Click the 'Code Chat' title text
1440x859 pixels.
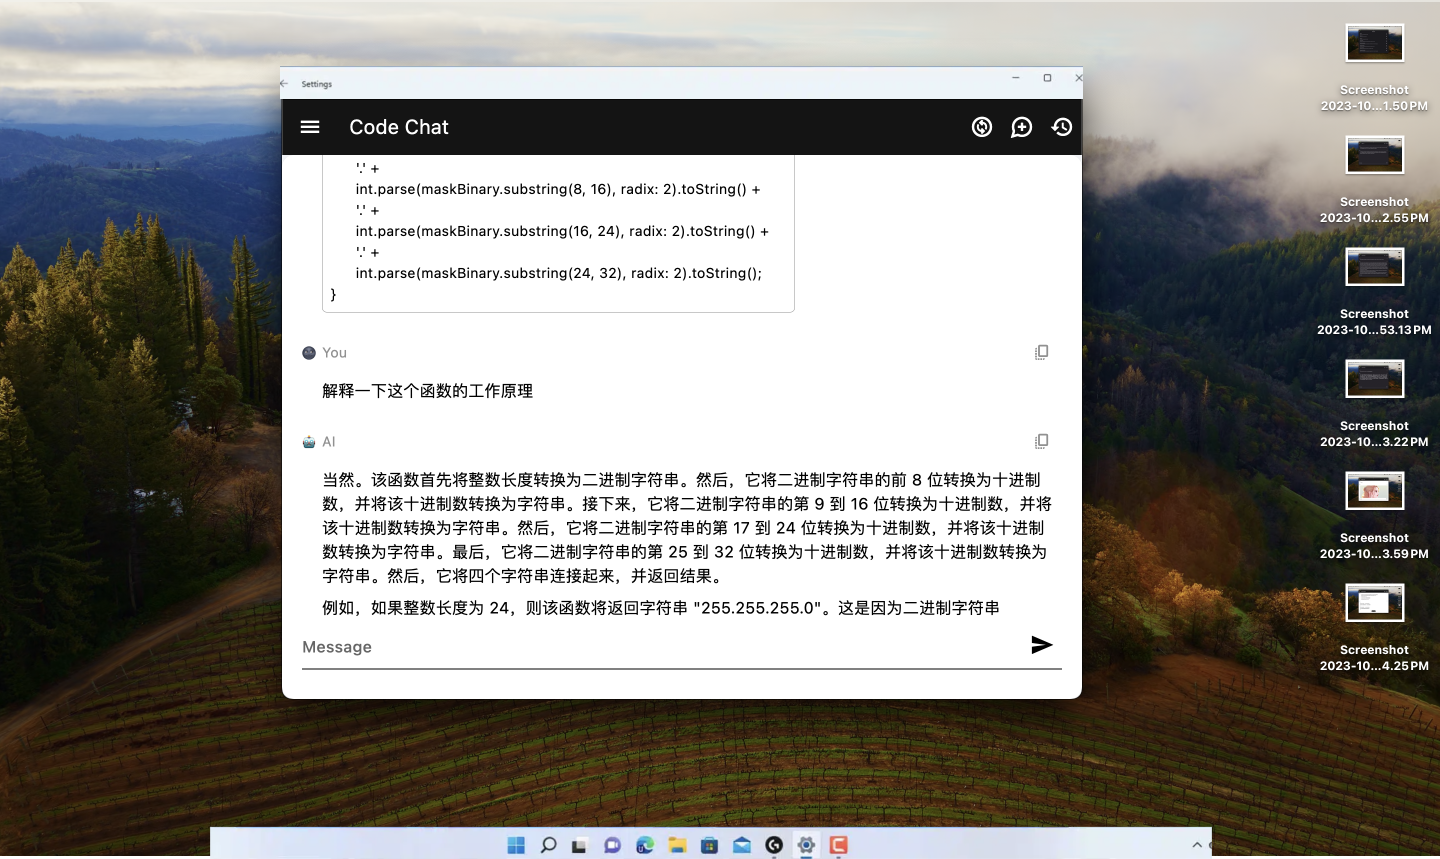[x=399, y=127]
